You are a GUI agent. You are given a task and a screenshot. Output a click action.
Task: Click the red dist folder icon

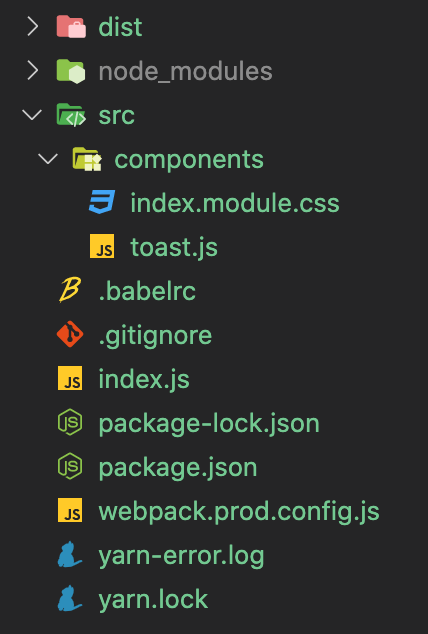(x=71, y=26)
